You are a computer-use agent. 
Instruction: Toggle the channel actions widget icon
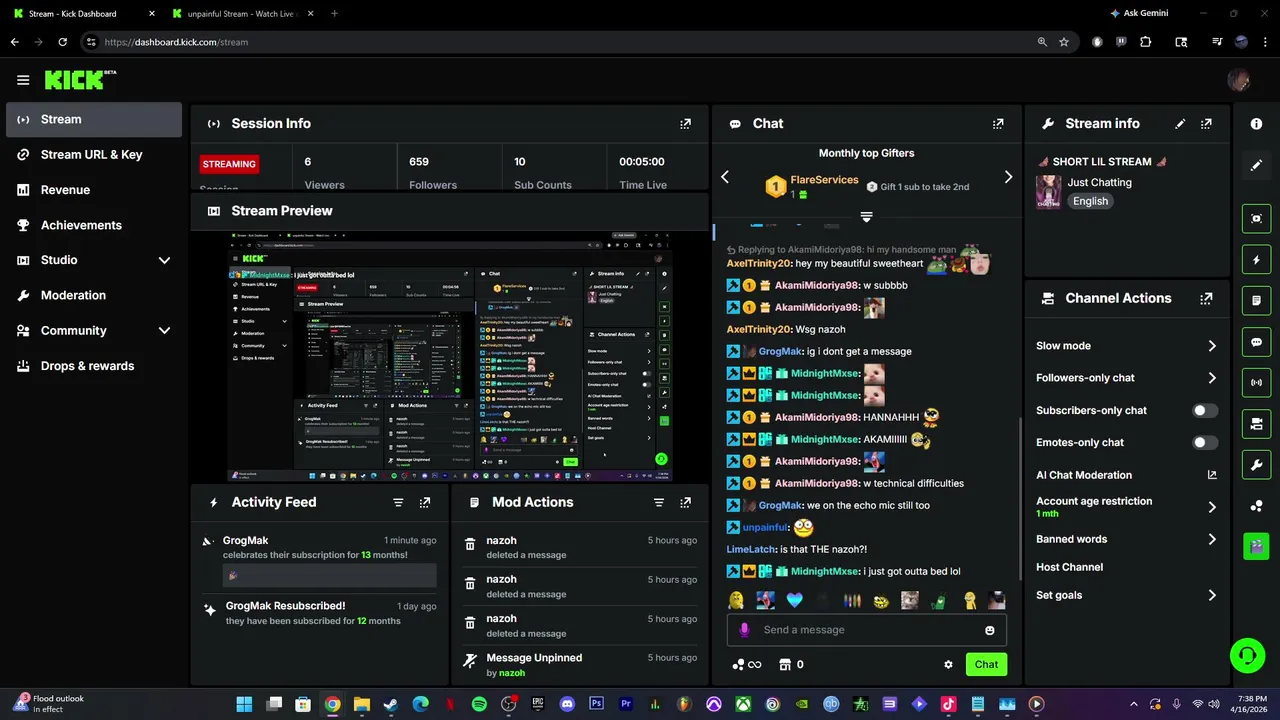1256,423
